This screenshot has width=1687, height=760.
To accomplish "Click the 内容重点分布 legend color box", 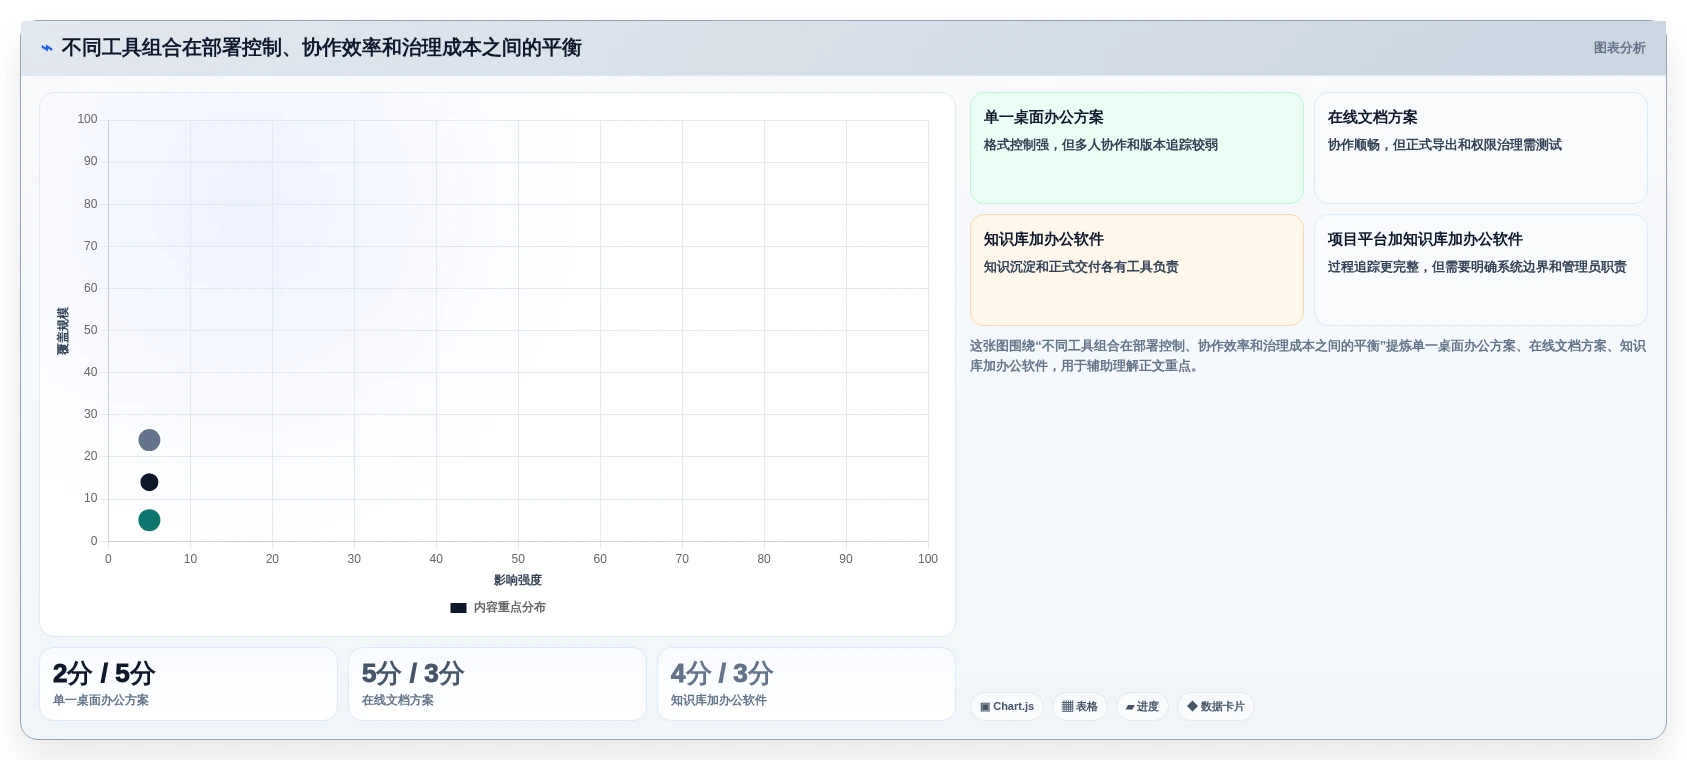I will click(458, 608).
